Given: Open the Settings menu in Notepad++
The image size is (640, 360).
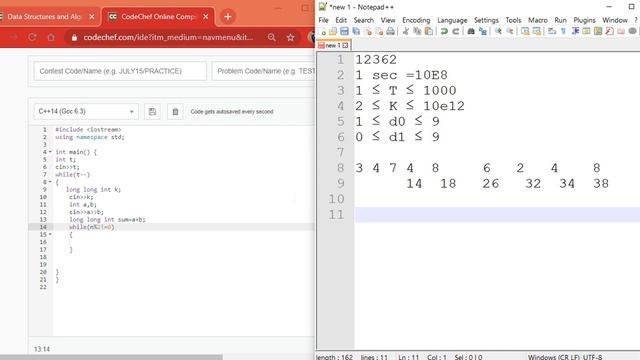Looking at the screenshot, I should pos(486,20).
